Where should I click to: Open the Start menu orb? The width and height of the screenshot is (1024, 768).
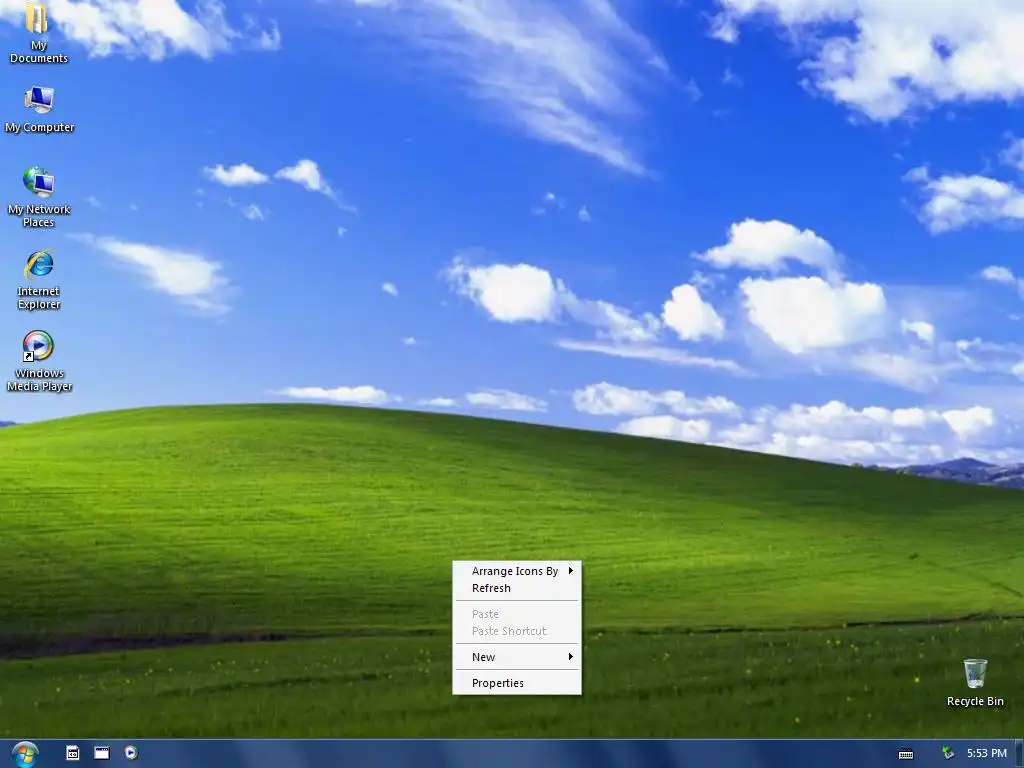point(25,754)
